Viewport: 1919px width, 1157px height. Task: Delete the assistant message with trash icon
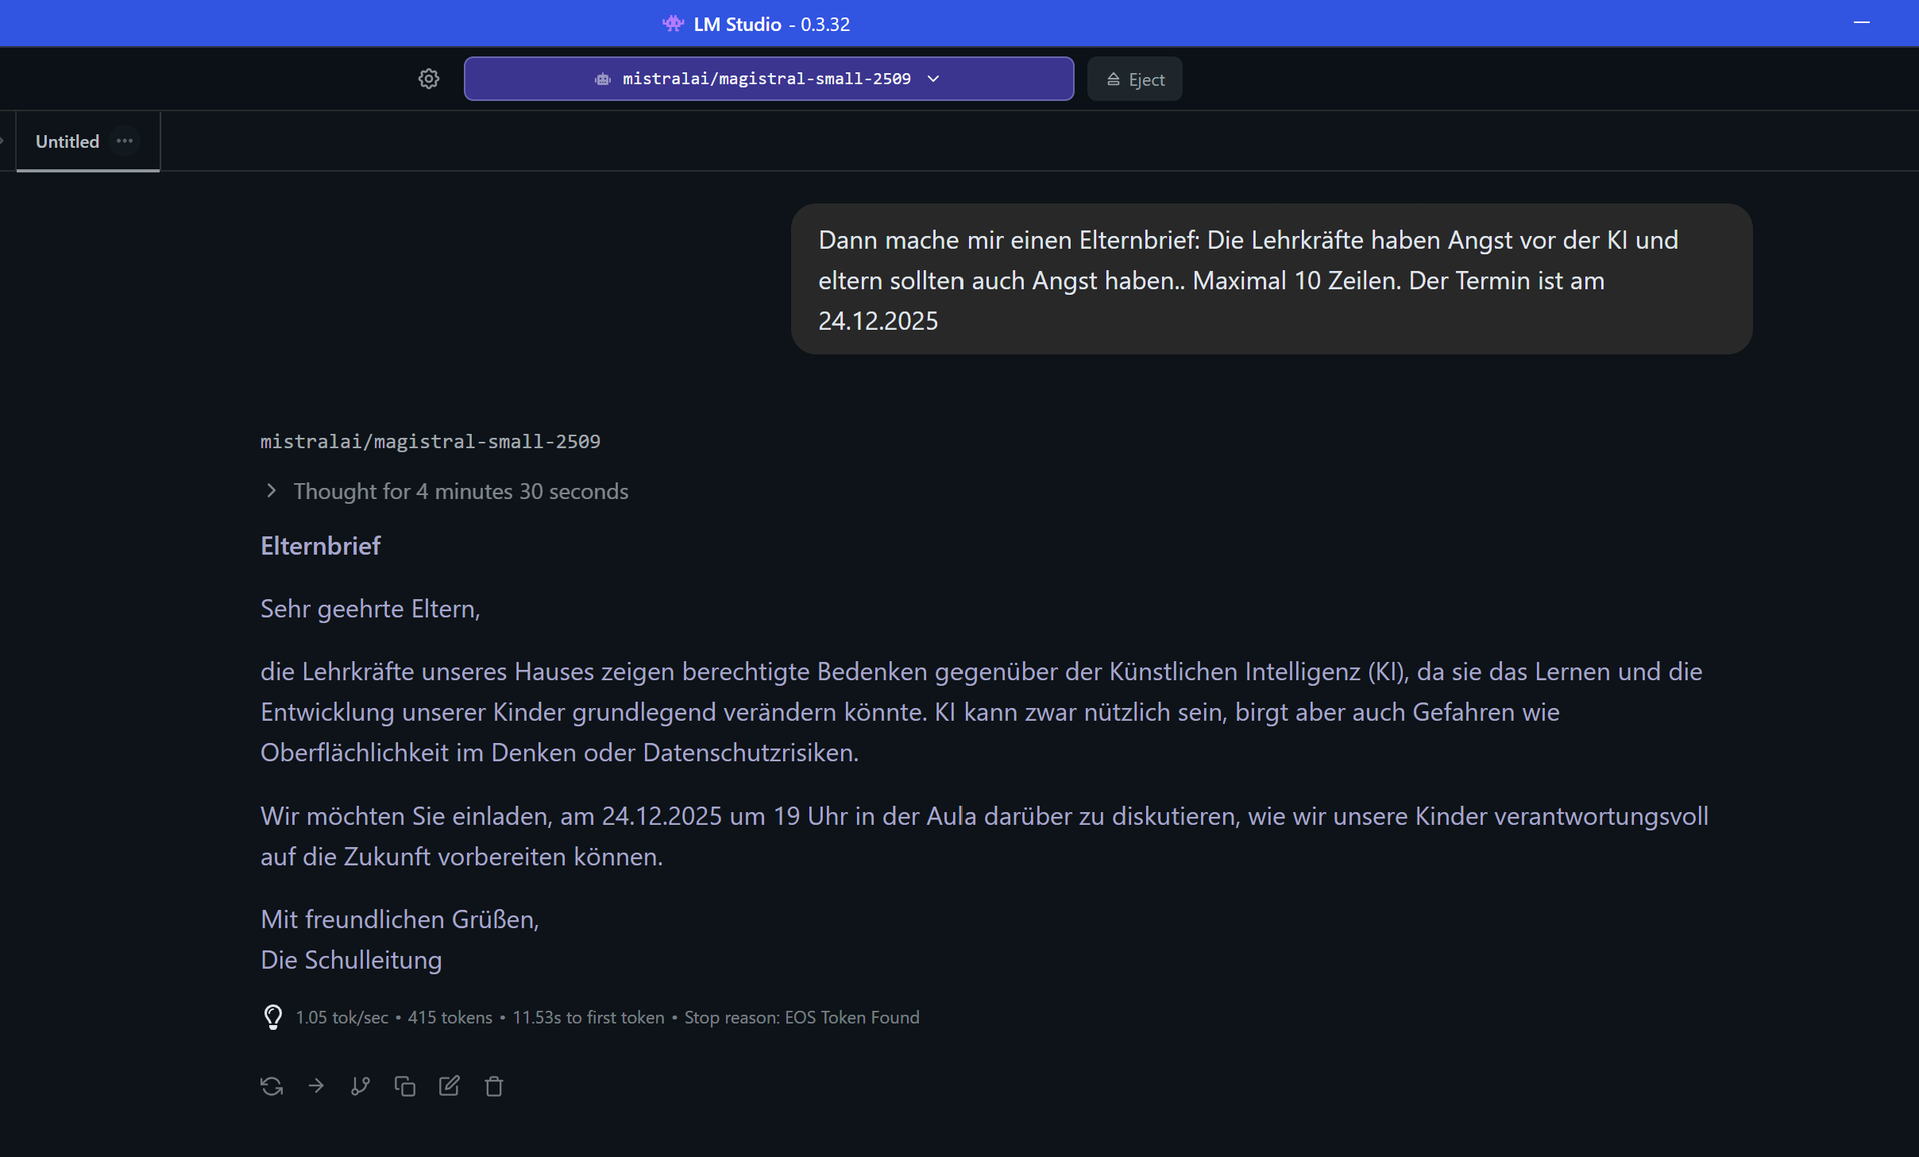click(494, 1086)
